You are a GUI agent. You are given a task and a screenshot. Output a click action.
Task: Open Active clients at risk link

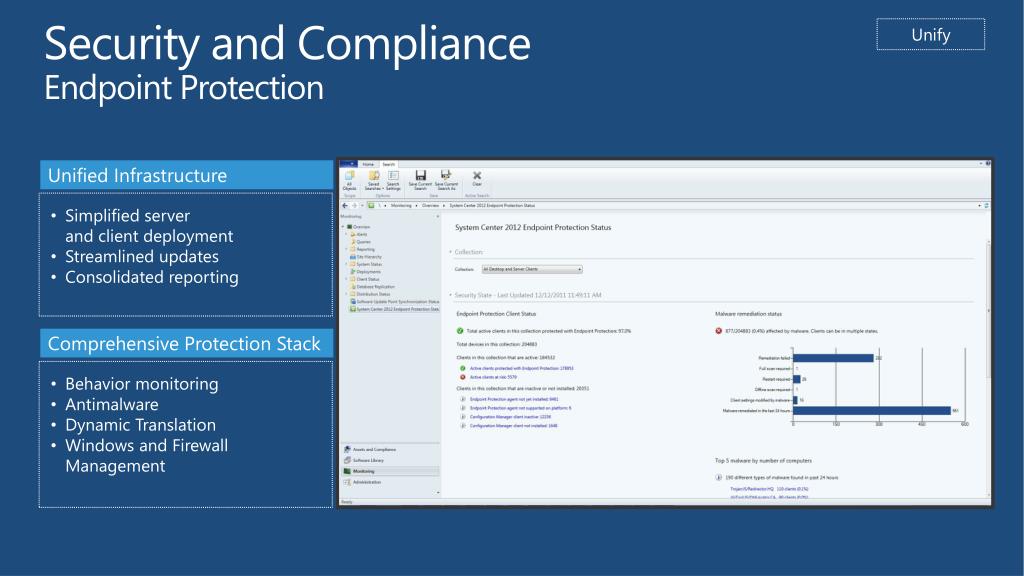coord(493,377)
